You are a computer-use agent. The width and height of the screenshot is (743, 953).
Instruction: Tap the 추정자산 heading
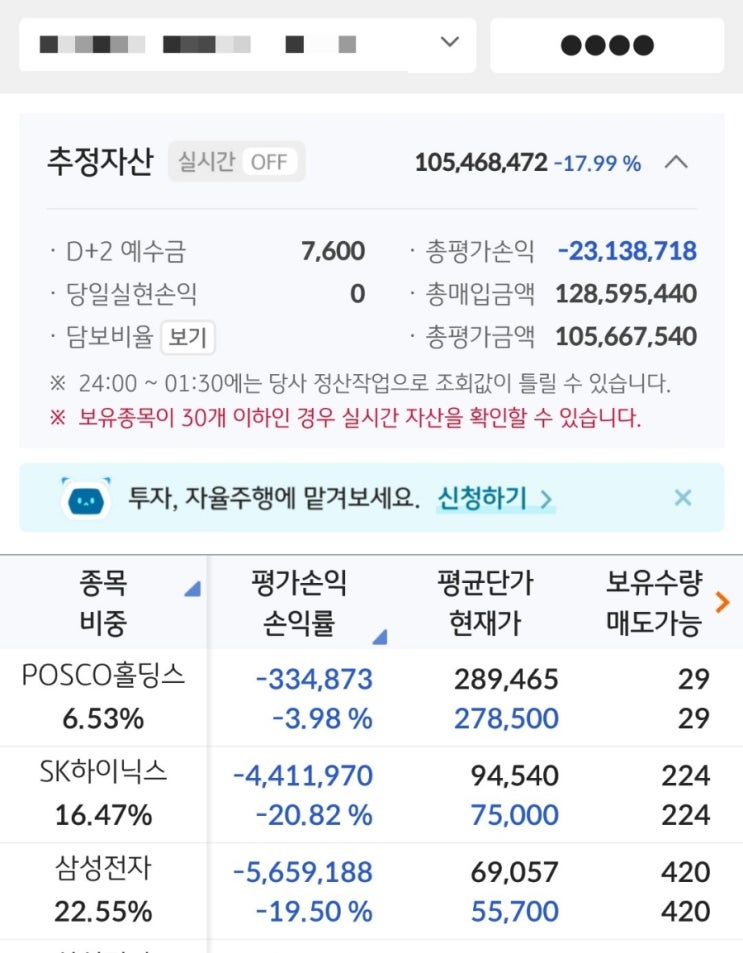tap(100, 162)
